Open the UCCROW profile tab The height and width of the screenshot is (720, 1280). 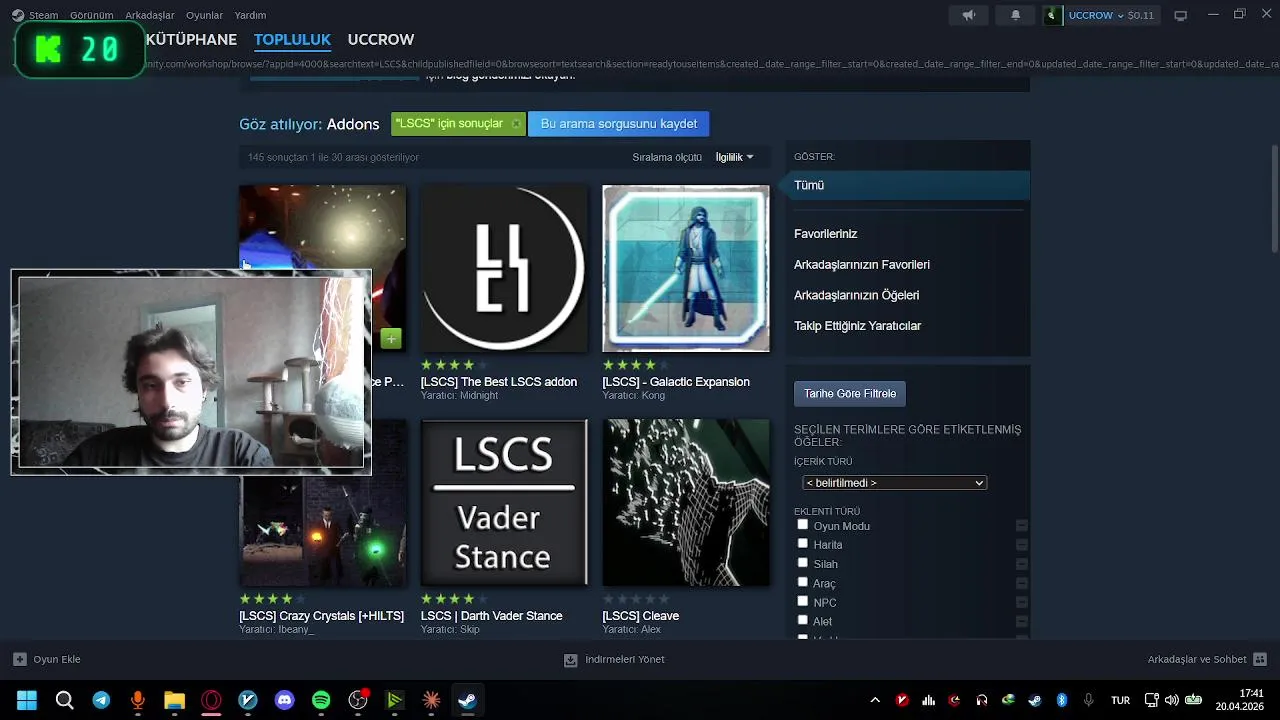(380, 40)
